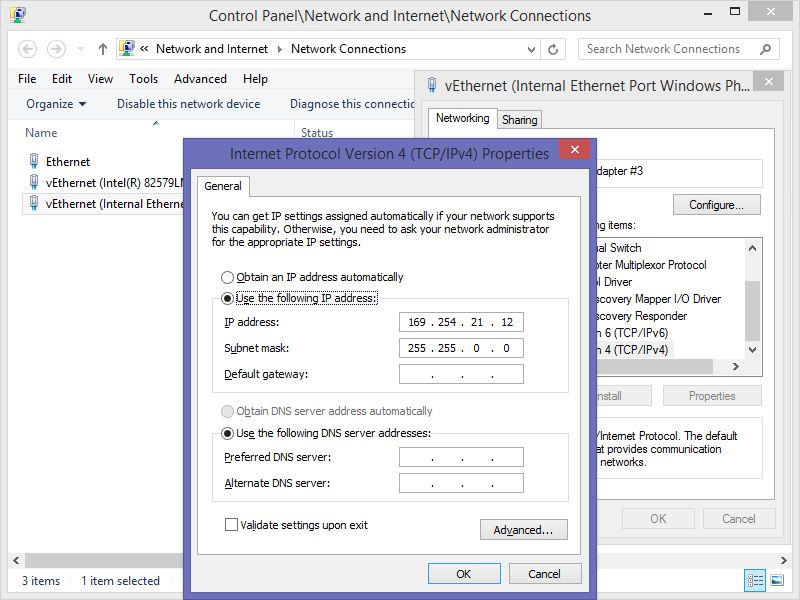Enable Validate settings upon exit checkbox
Screen dimensions: 800x600
(x=232, y=525)
